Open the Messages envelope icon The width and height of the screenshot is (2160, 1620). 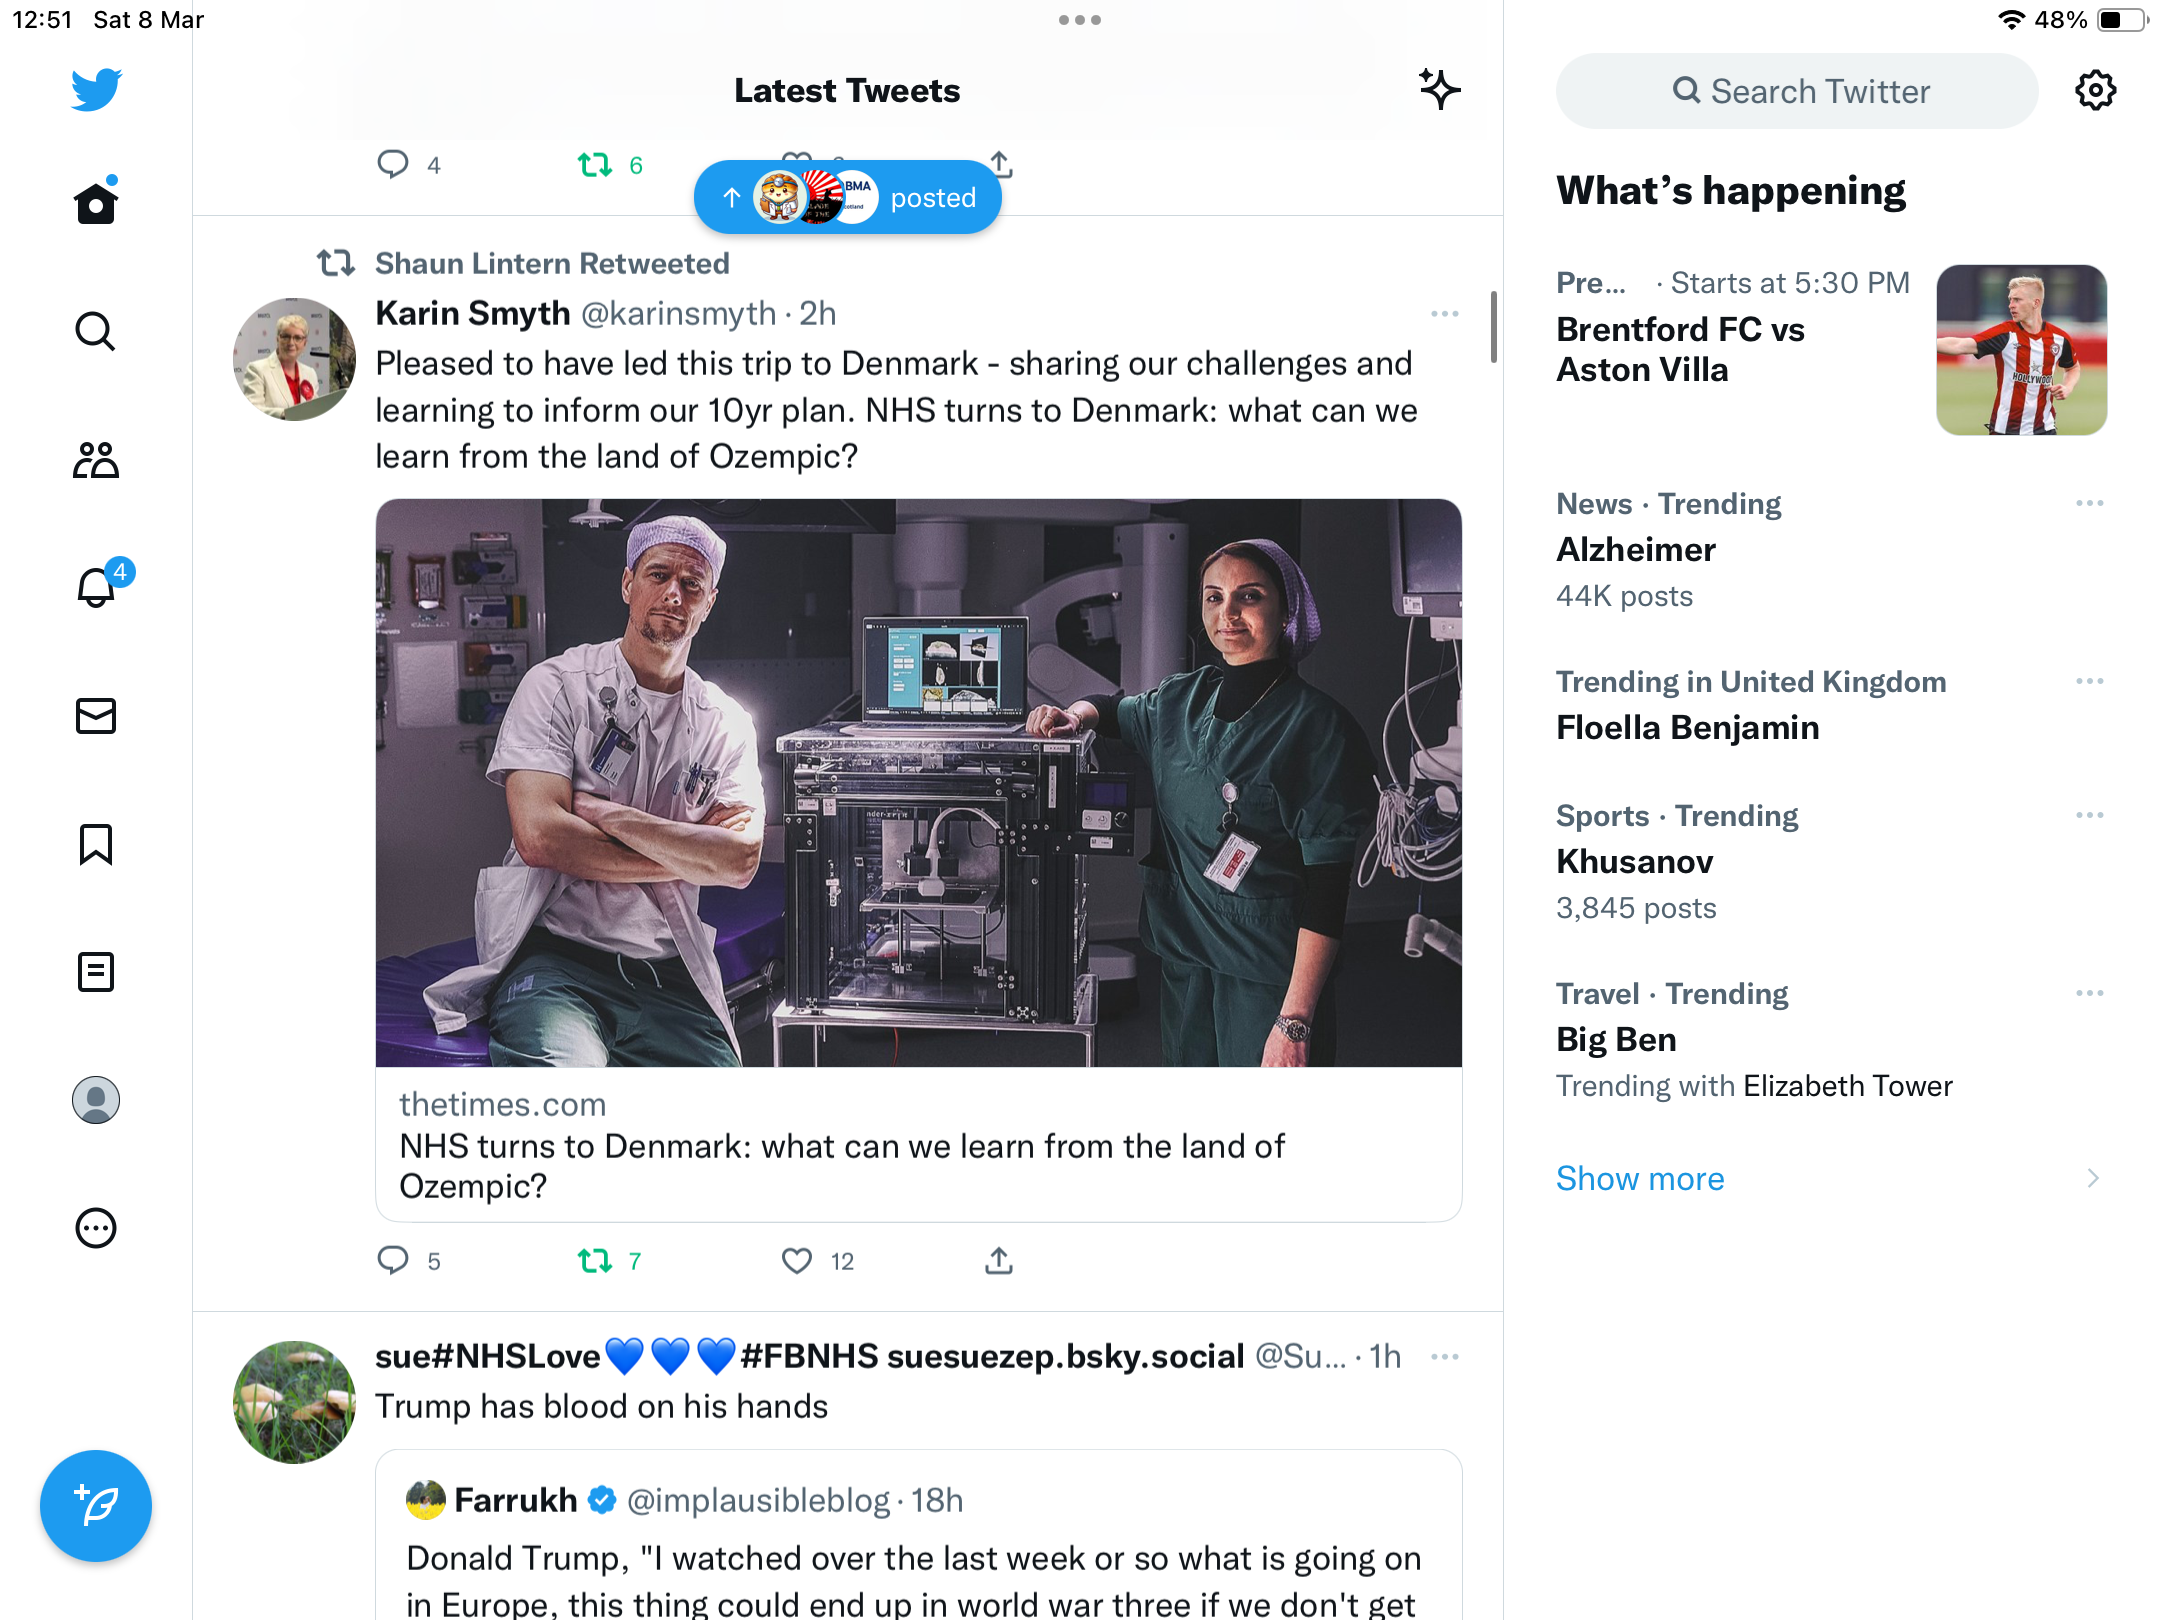click(96, 716)
